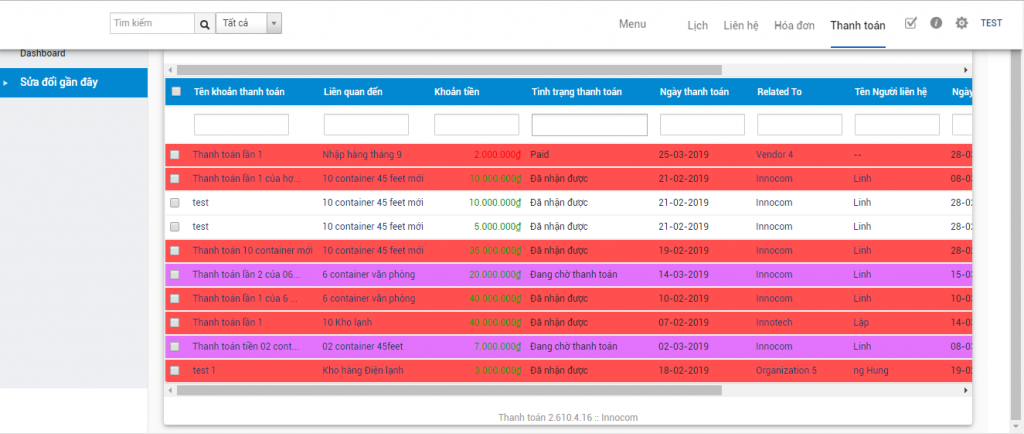1024x434 pixels.
Task: Open the checklist tasks icon
Action: (911, 23)
